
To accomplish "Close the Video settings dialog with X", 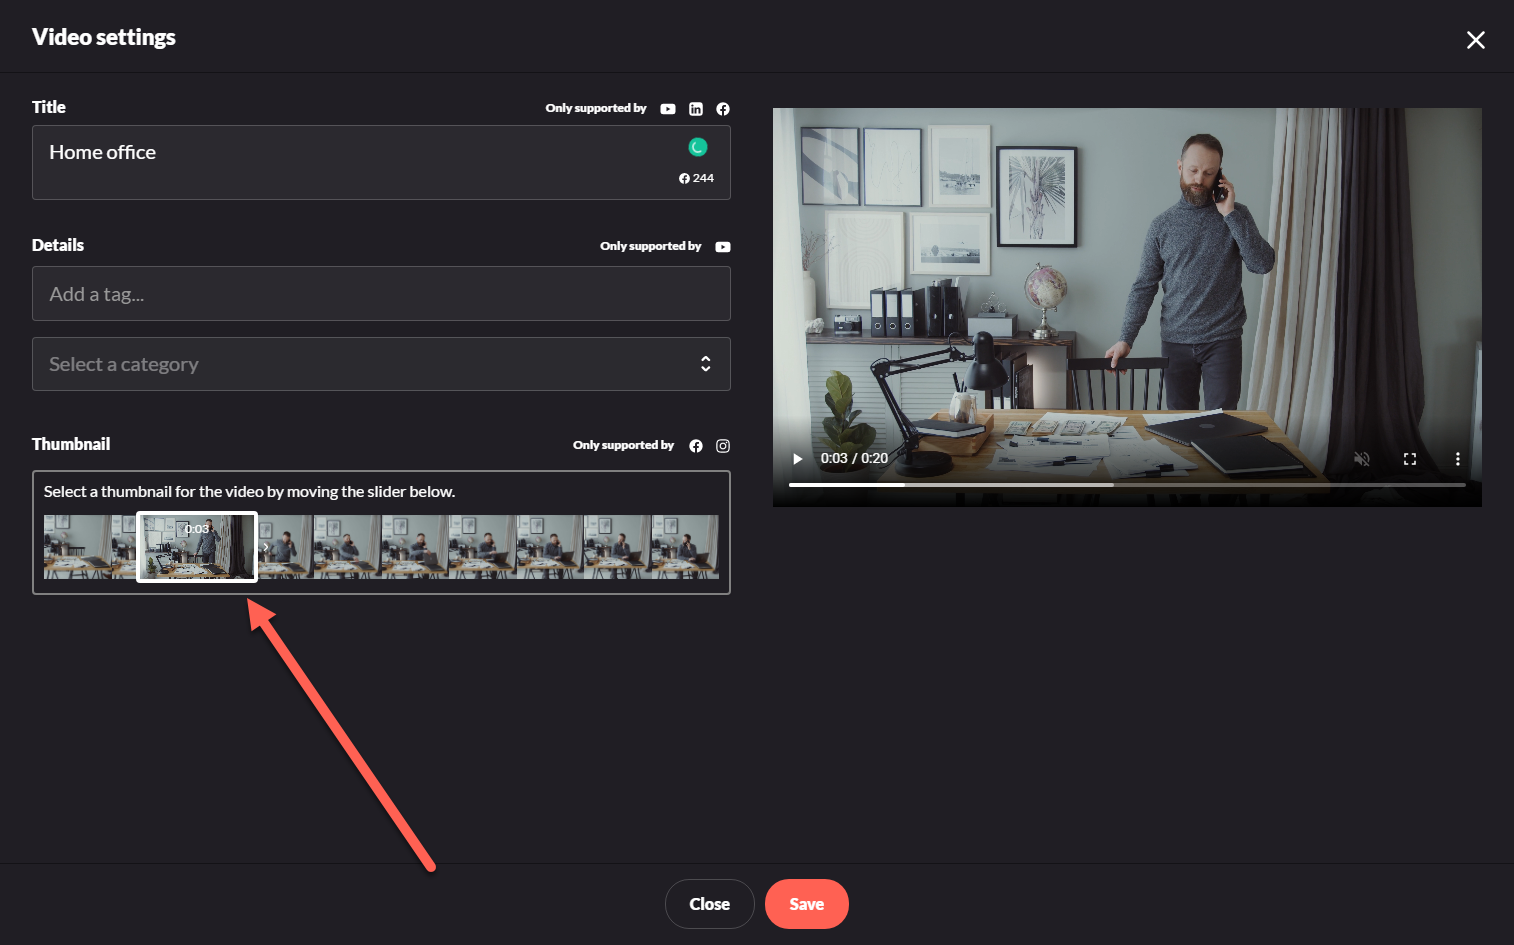I will pos(1475,40).
